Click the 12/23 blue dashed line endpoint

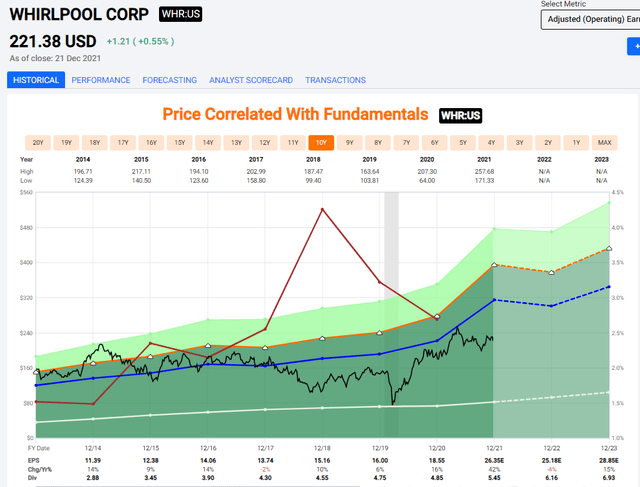point(609,287)
